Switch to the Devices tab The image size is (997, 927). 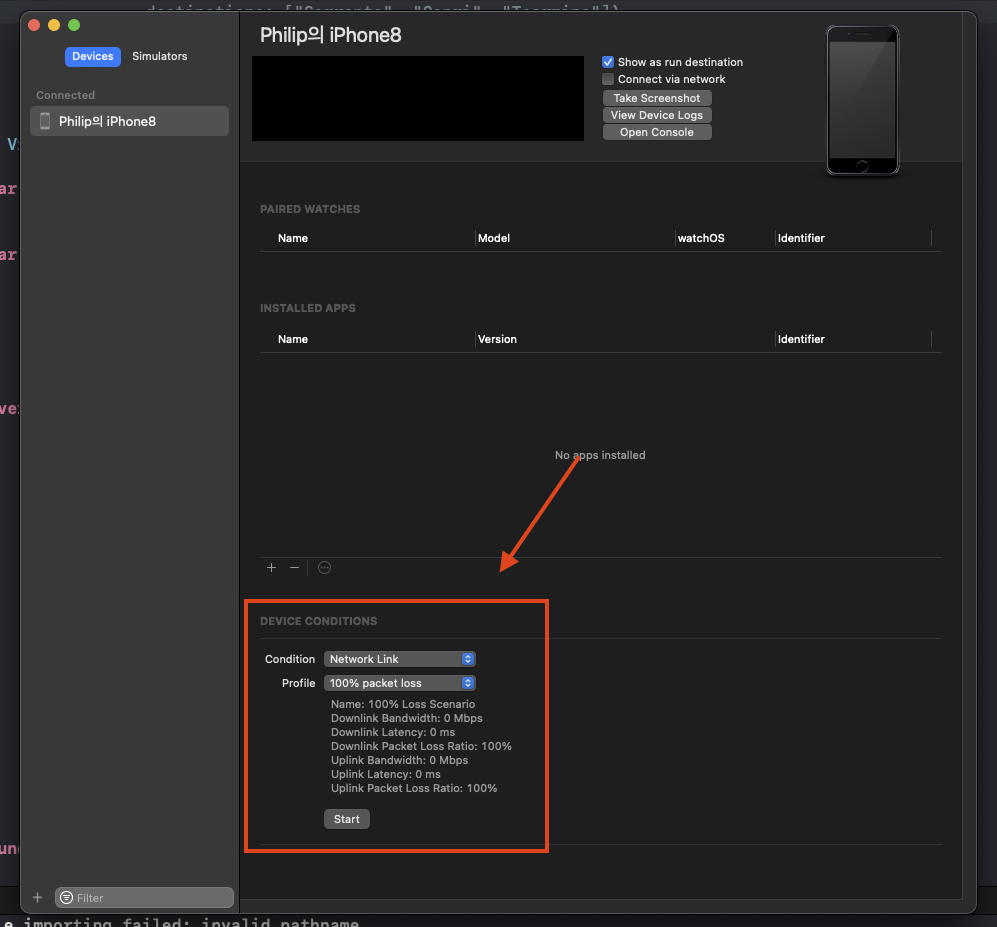point(92,56)
